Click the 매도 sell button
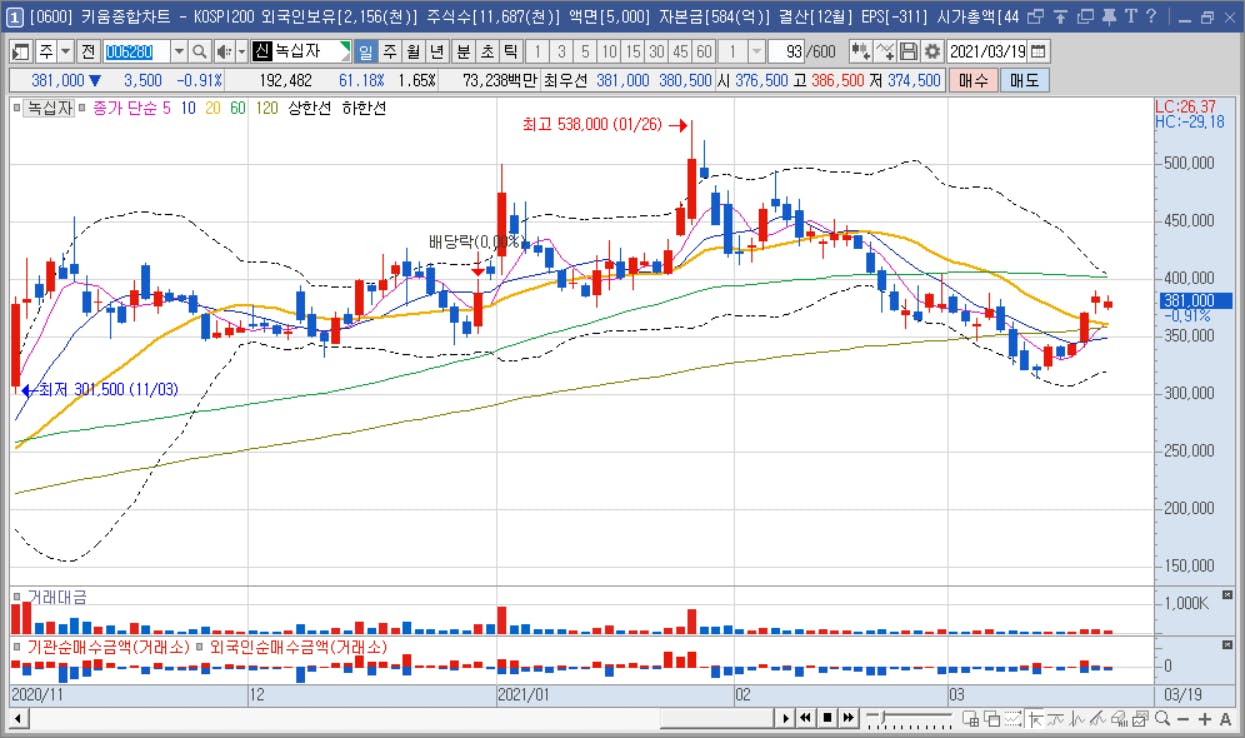The width and height of the screenshot is (1245, 738). click(1024, 80)
